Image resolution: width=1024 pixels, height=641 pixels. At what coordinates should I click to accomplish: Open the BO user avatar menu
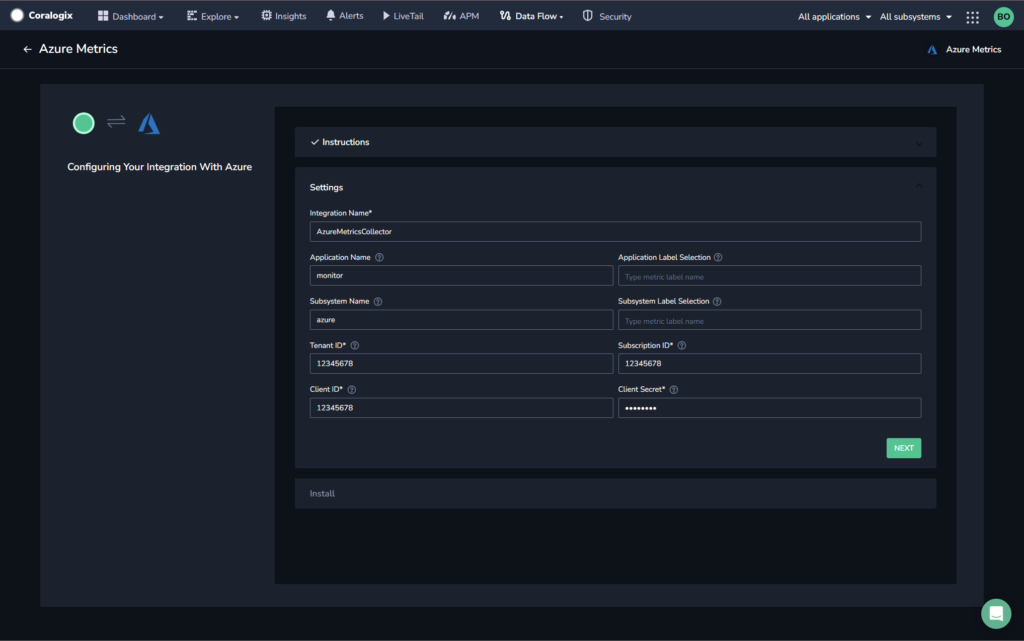pos(1003,17)
